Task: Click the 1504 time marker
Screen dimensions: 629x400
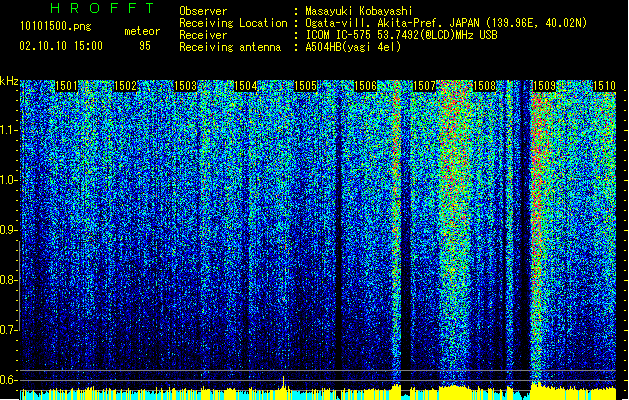Action: click(x=246, y=86)
